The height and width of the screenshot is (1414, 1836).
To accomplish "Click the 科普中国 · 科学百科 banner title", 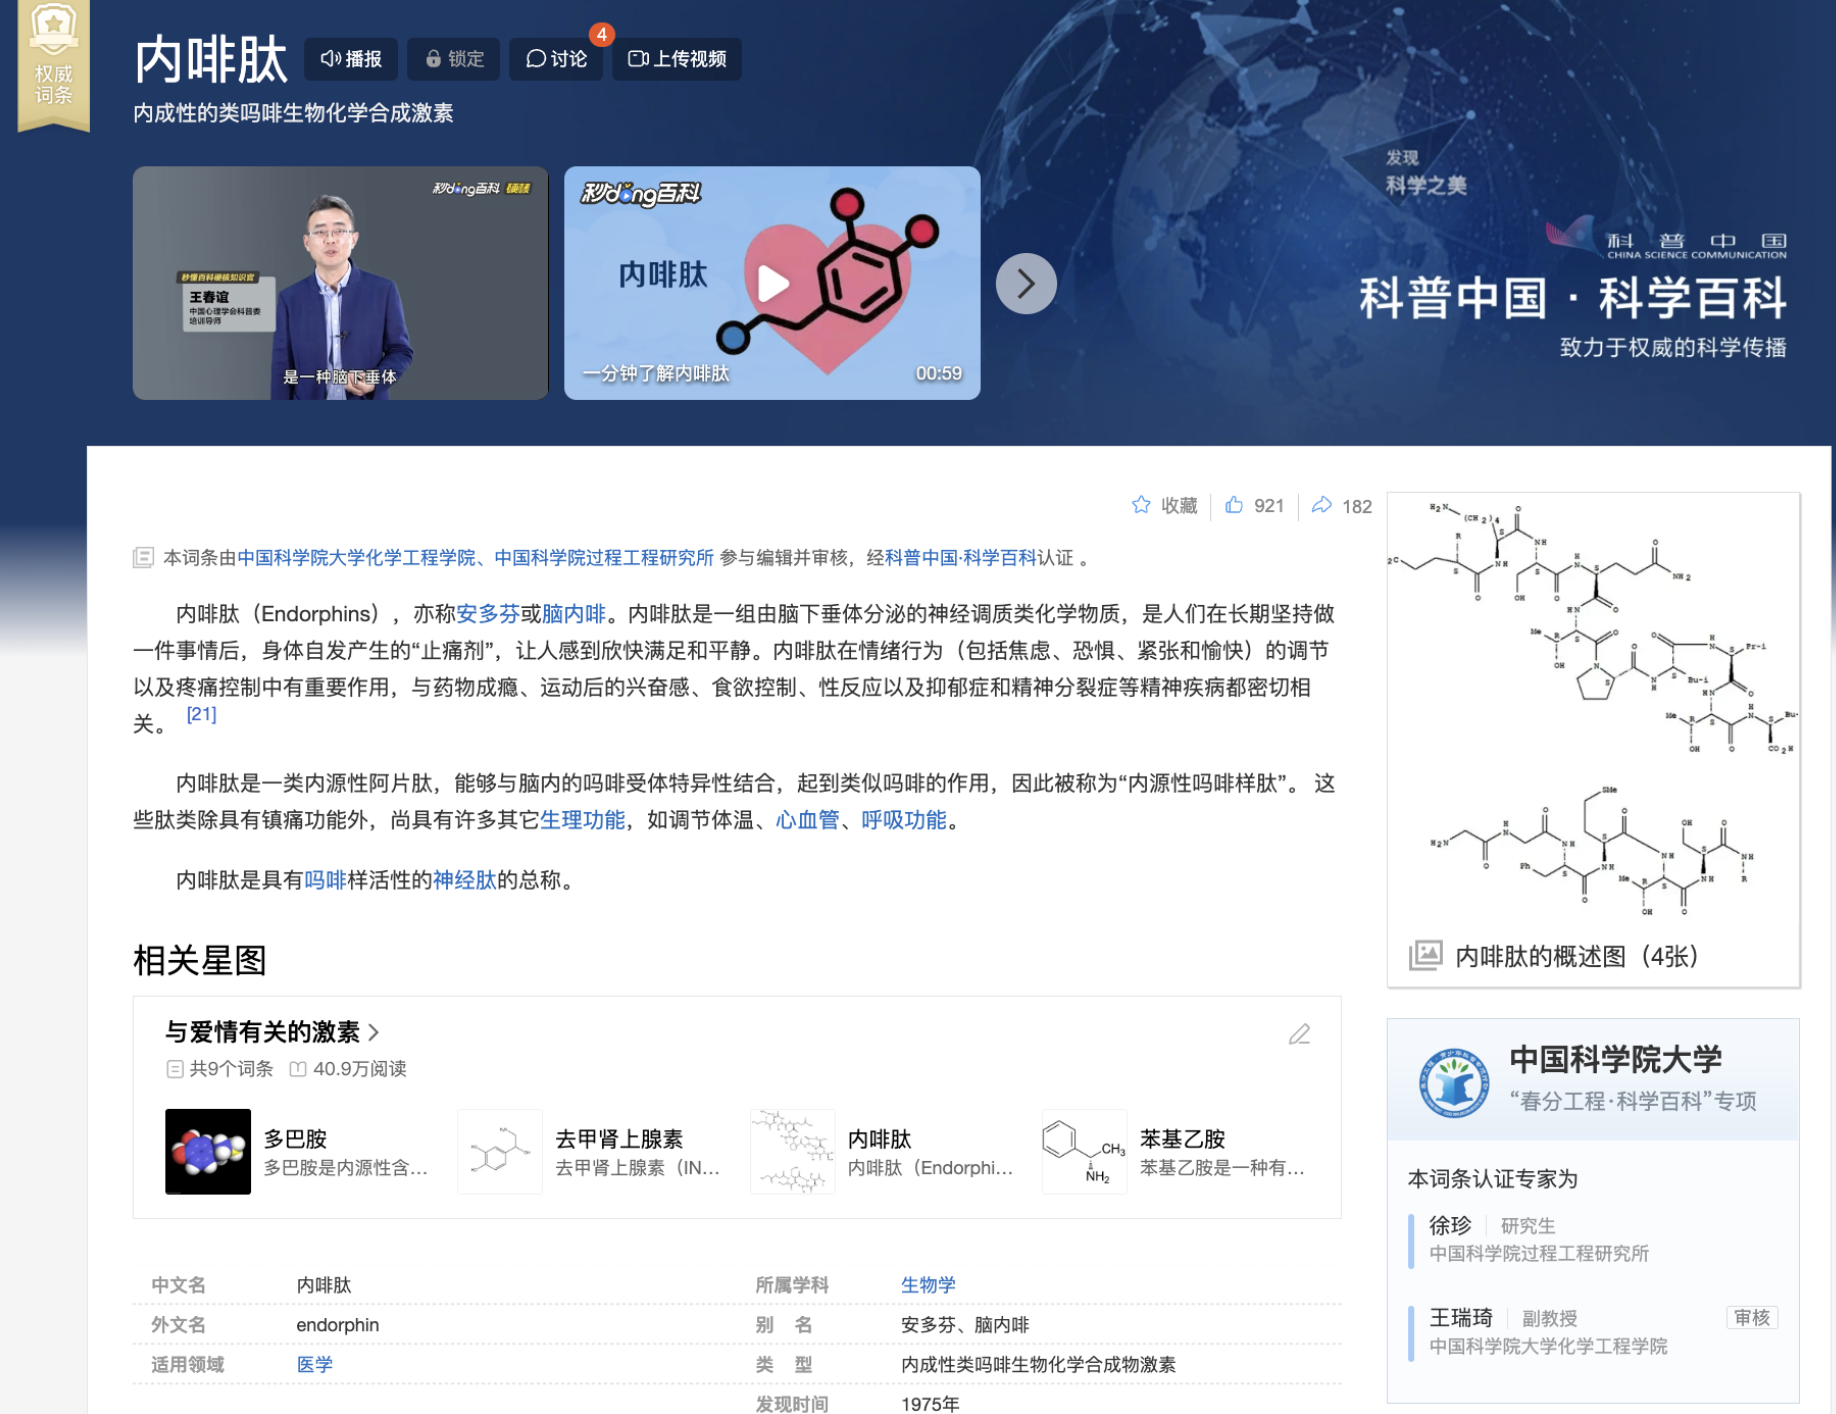I will 1572,298.
